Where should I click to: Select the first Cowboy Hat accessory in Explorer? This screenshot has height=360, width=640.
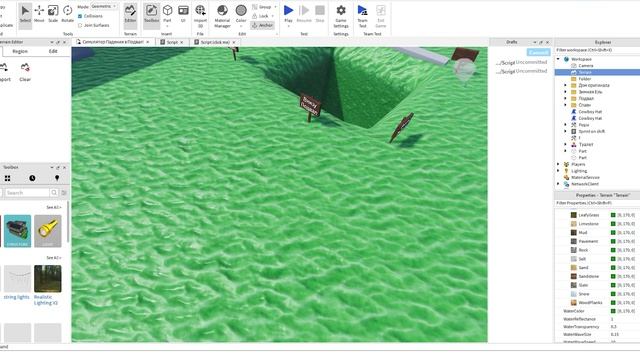click(x=590, y=111)
